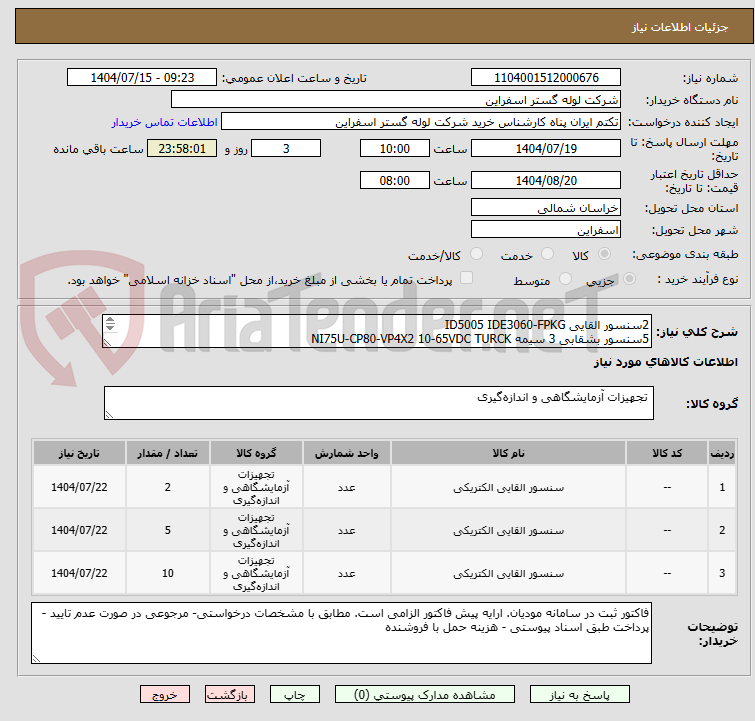Viewport: 755px width, 721px height.
Task: Click the چاپ print button
Action: click(294, 695)
